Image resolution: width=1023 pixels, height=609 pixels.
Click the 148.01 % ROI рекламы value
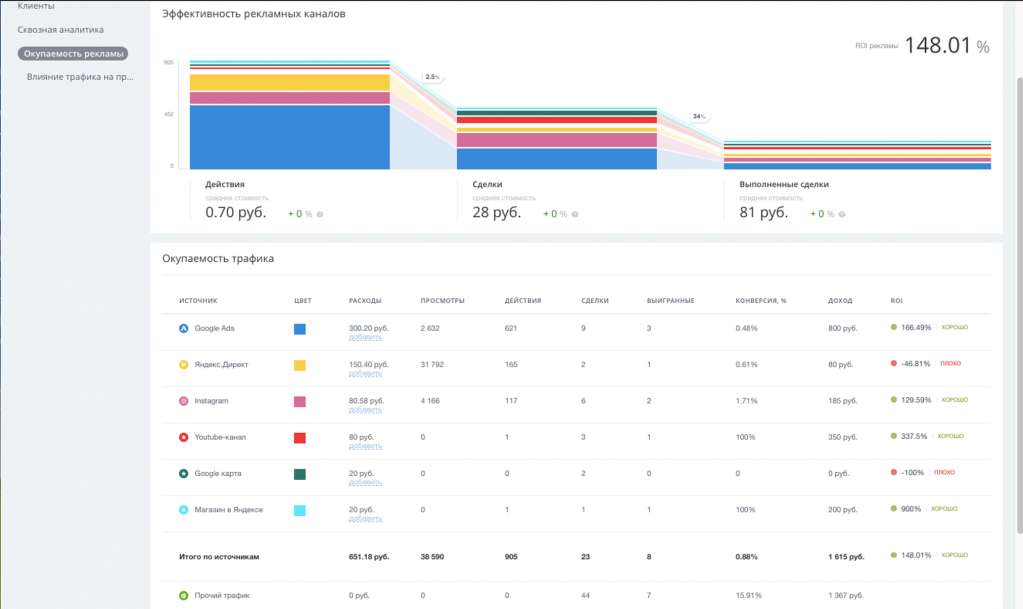(947, 45)
